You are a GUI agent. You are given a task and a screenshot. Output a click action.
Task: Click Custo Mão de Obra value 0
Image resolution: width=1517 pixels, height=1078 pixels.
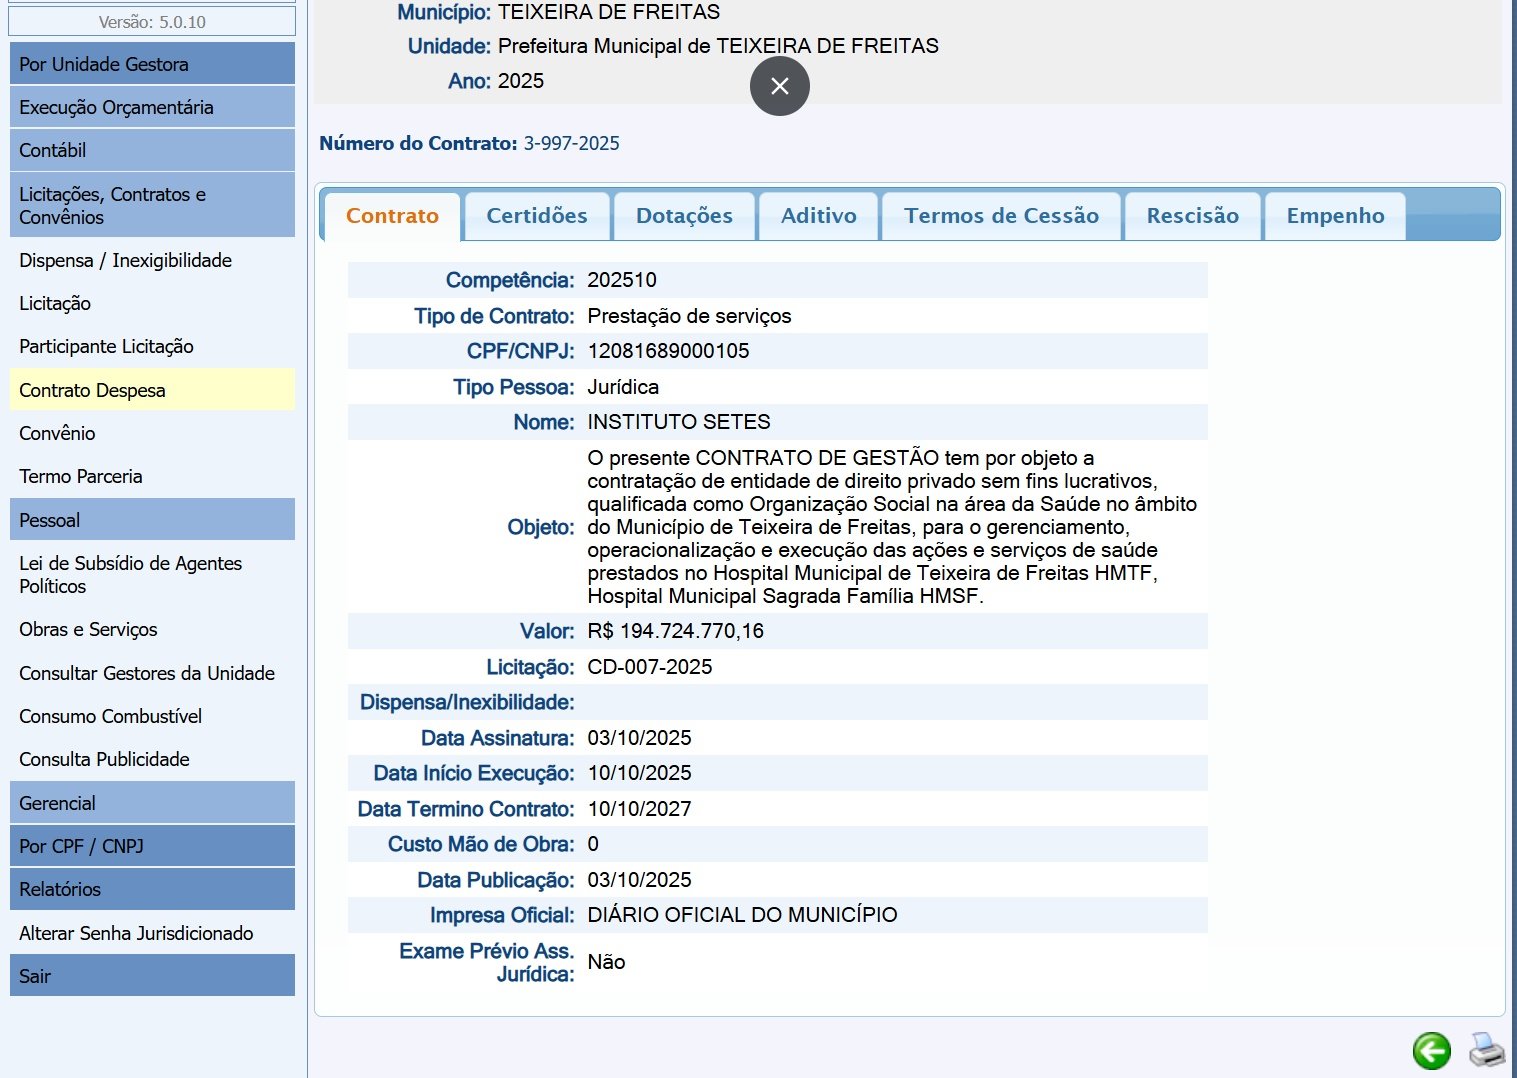click(x=593, y=844)
